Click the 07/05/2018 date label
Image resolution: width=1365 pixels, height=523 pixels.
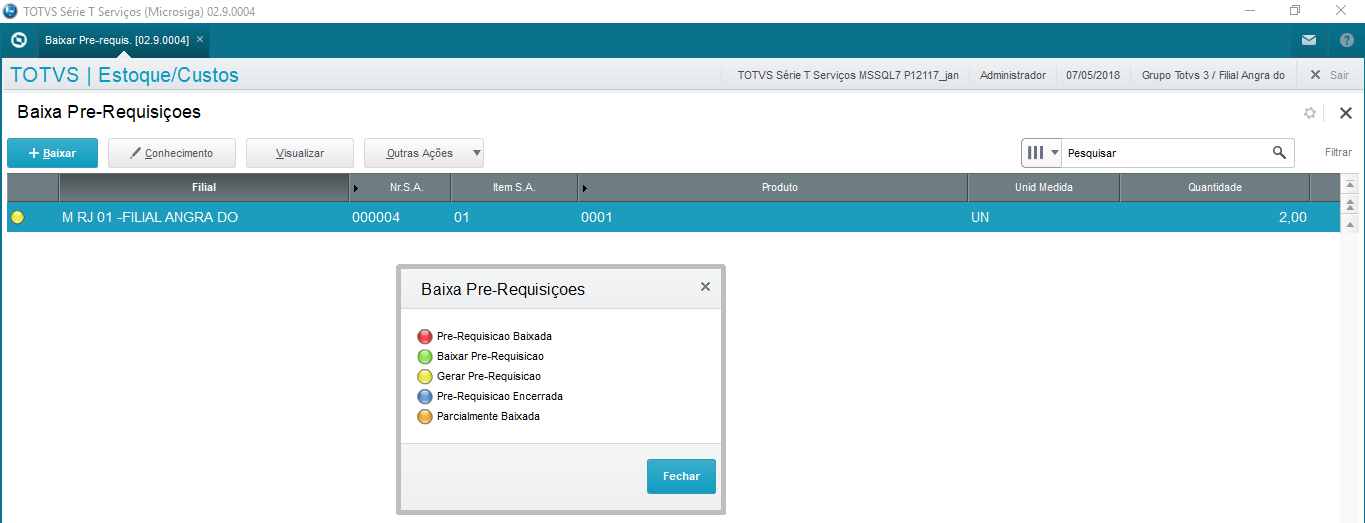[1093, 75]
